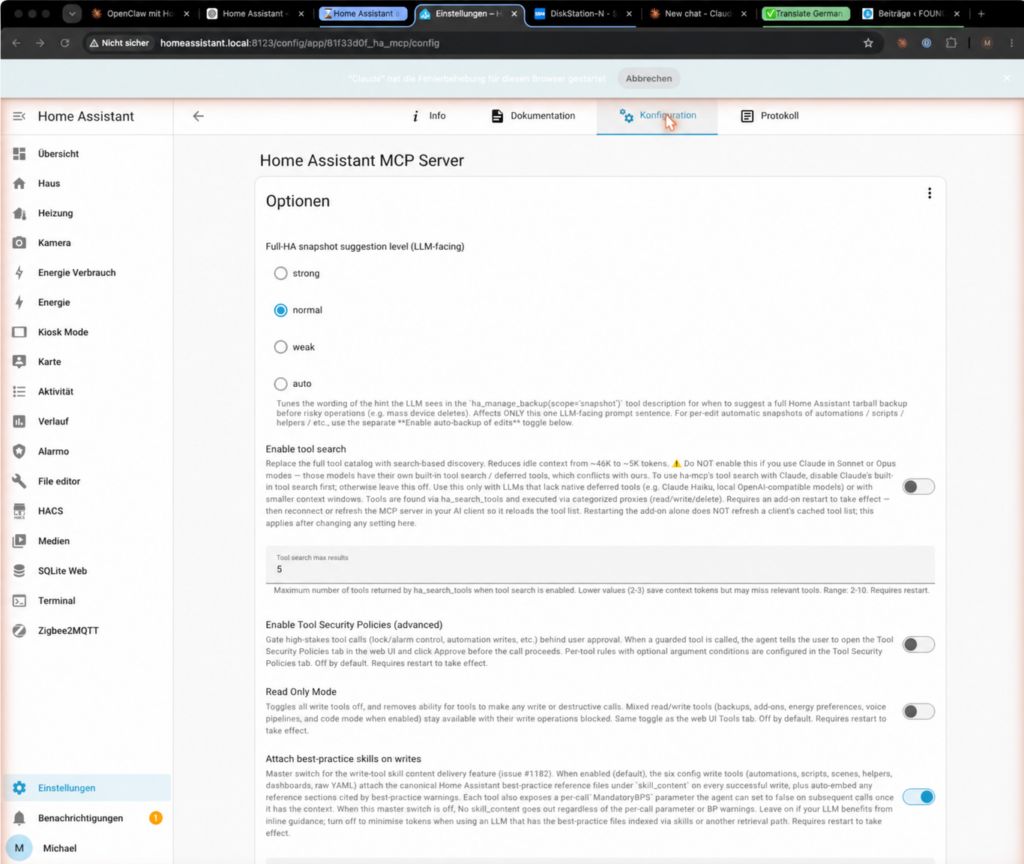Screen dimensions: 1024x864
Task: Open Verlauf history chart icon
Action: [19, 421]
